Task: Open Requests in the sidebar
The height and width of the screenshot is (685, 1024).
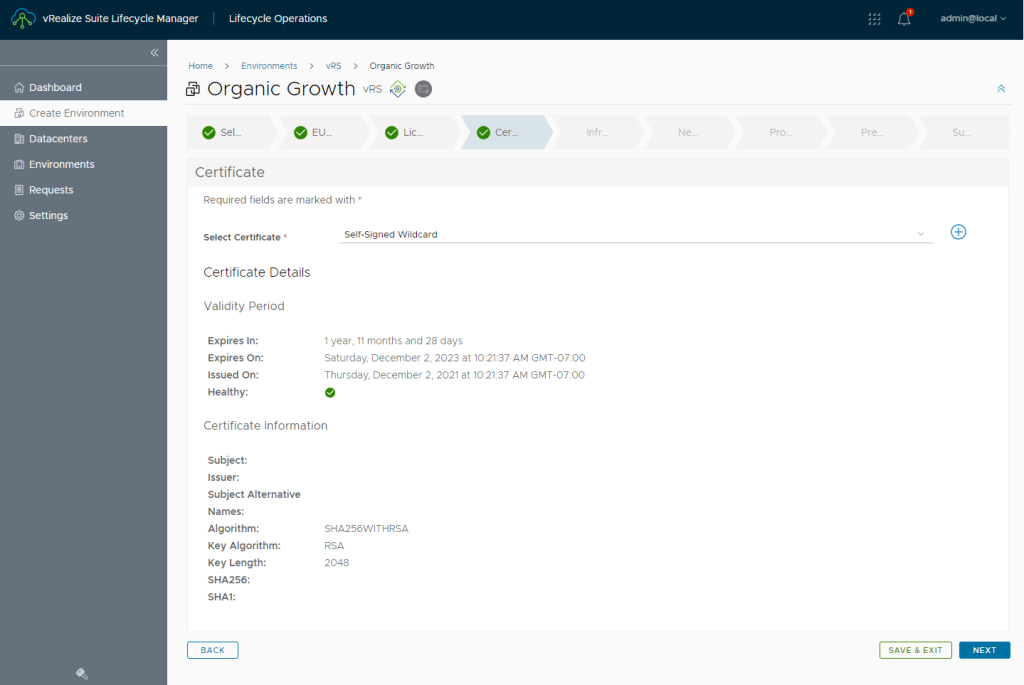Action: tap(84, 190)
